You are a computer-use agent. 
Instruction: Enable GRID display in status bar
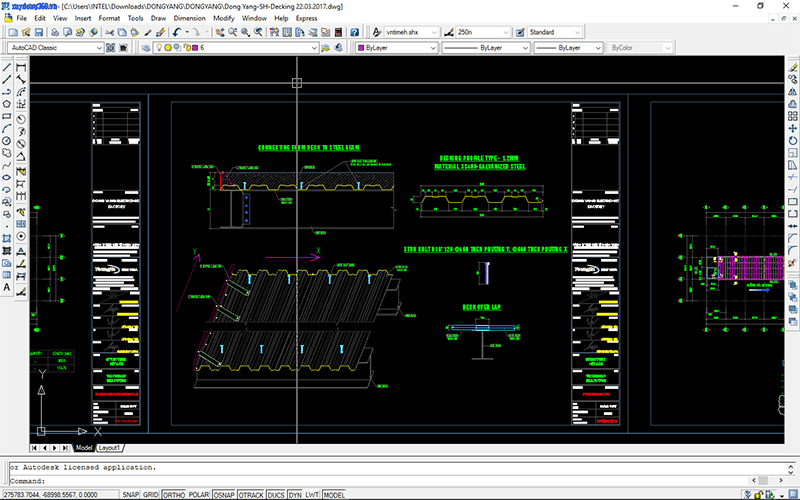tap(150, 495)
